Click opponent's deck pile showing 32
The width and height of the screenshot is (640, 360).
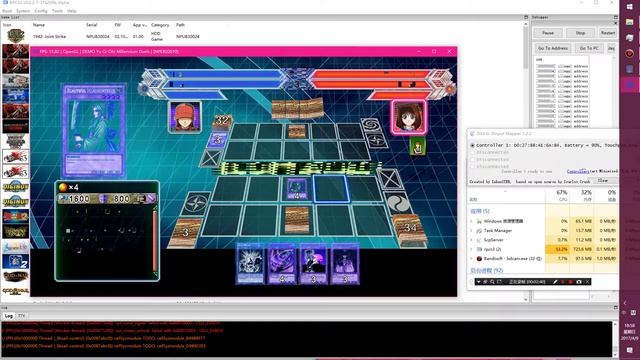coord(222,121)
